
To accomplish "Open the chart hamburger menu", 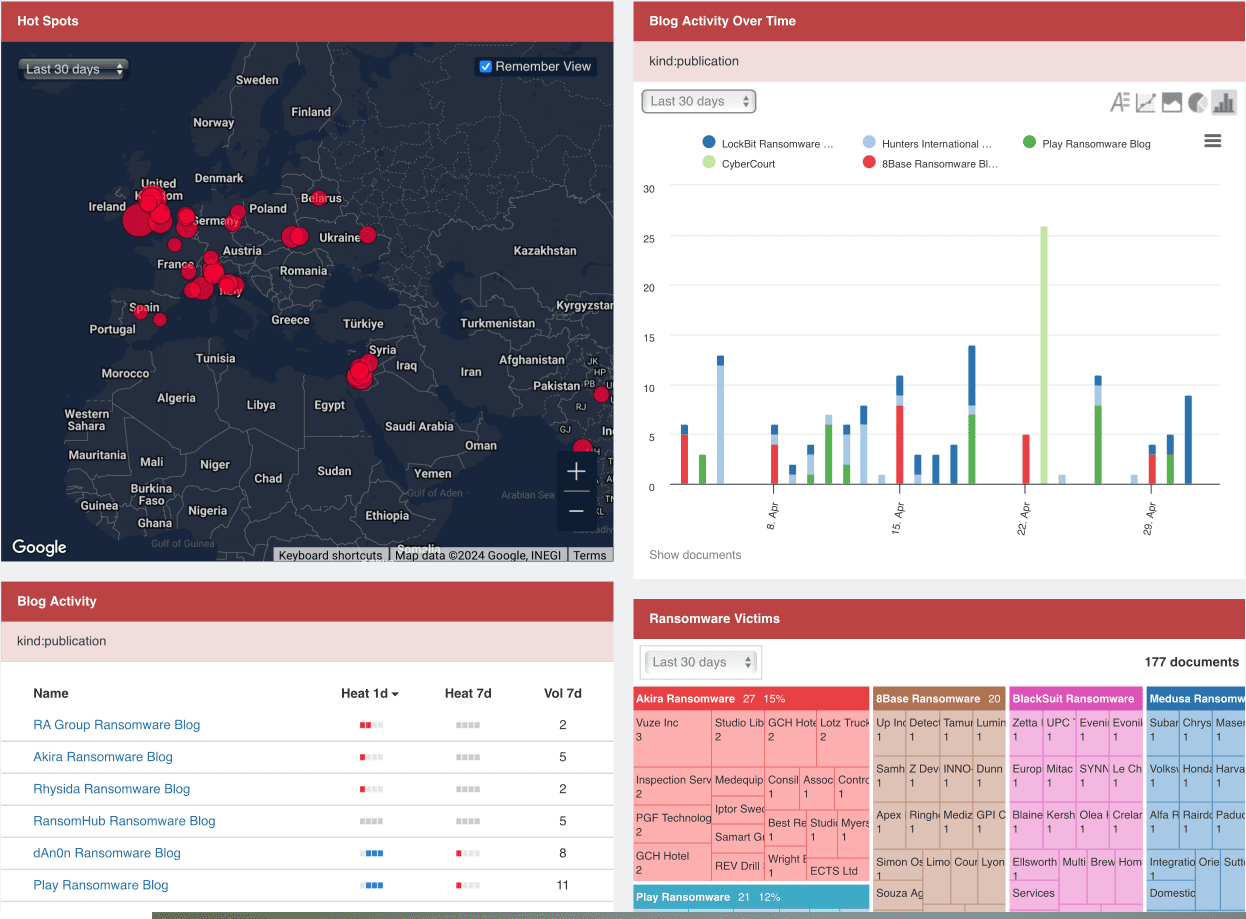I will click(1213, 141).
